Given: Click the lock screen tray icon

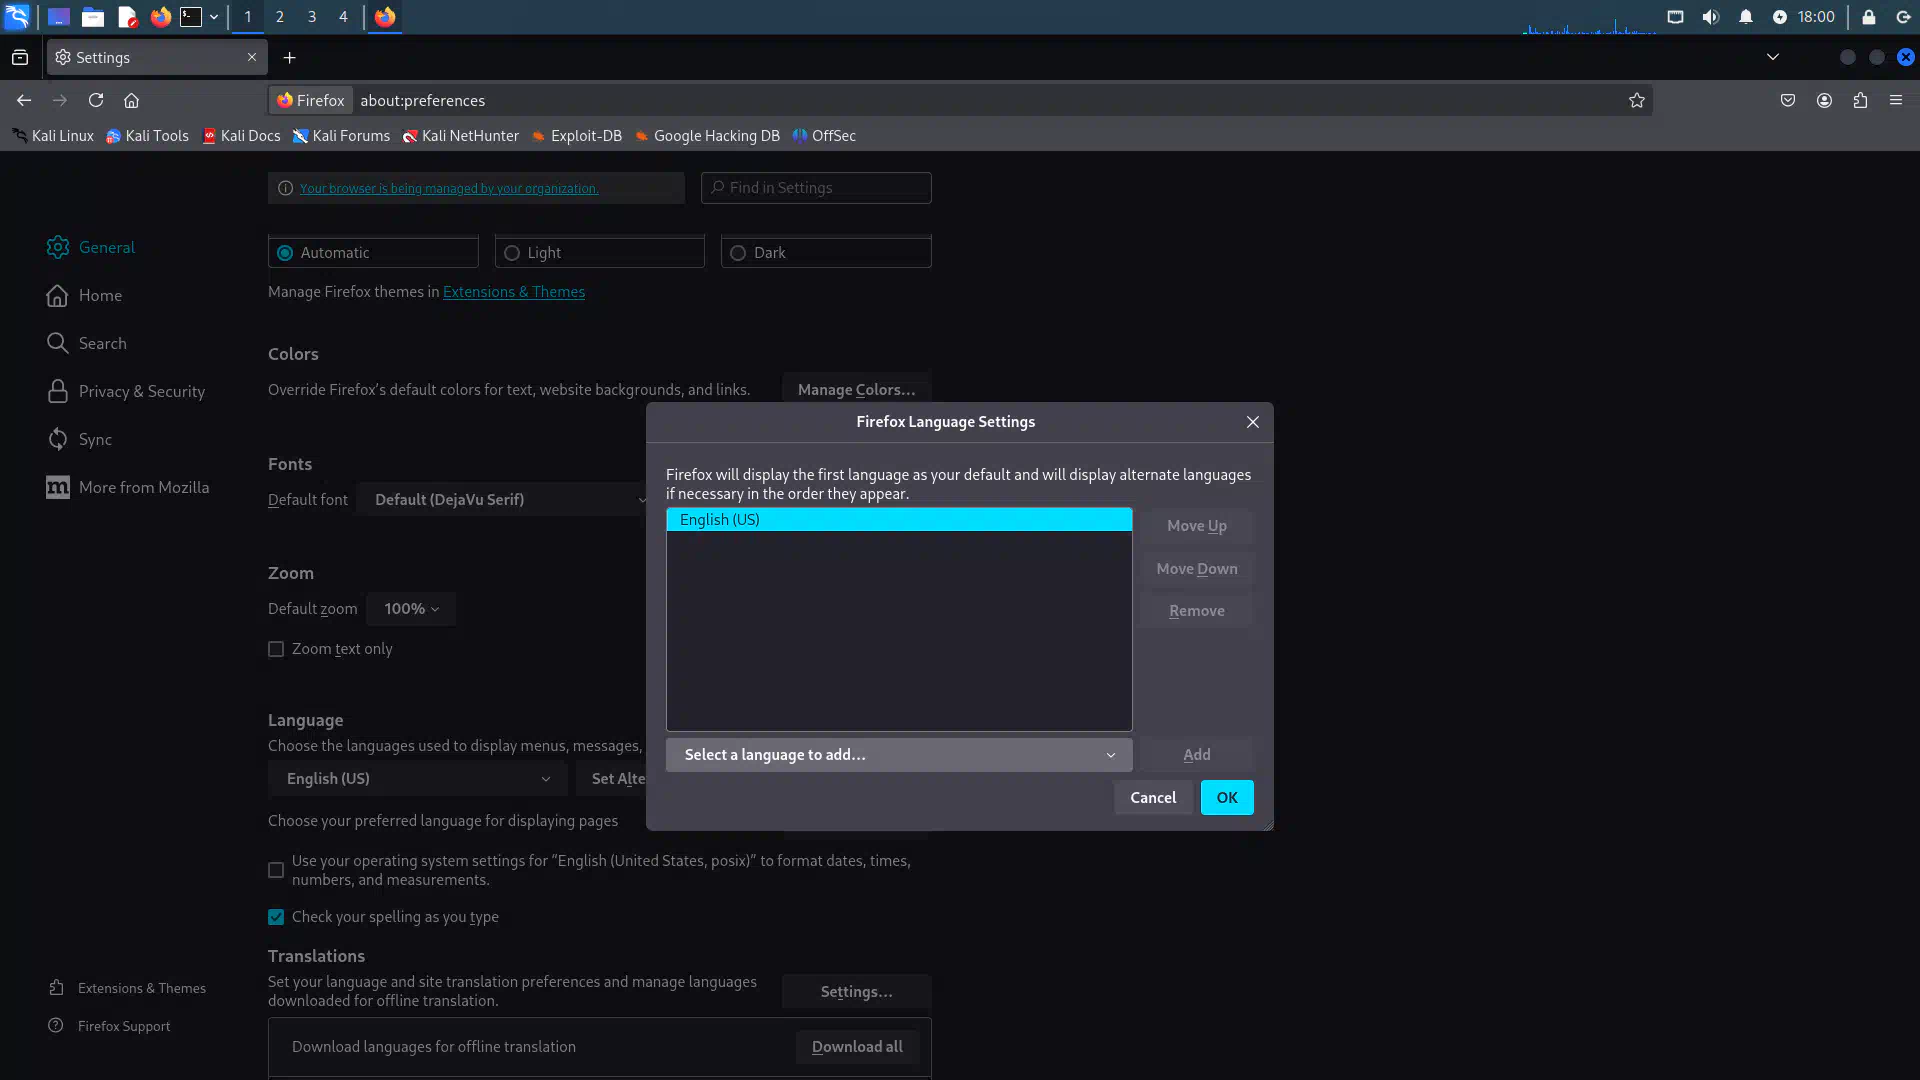Looking at the screenshot, I should (x=1868, y=17).
